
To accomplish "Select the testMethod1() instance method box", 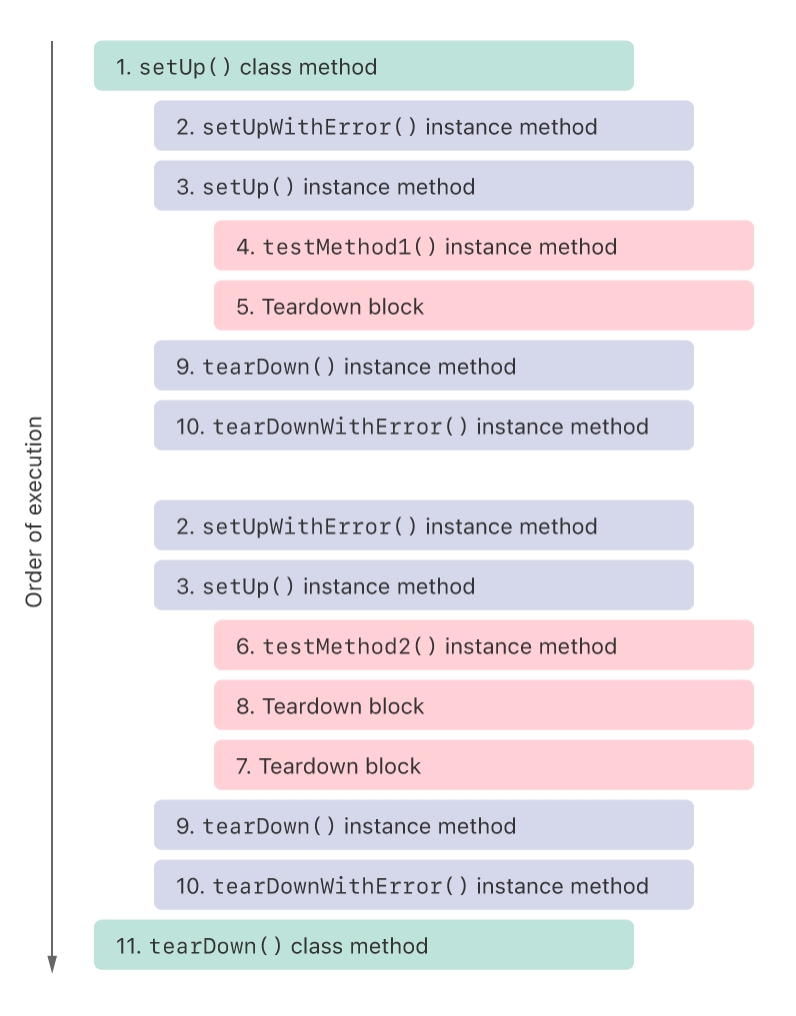I will [484, 246].
